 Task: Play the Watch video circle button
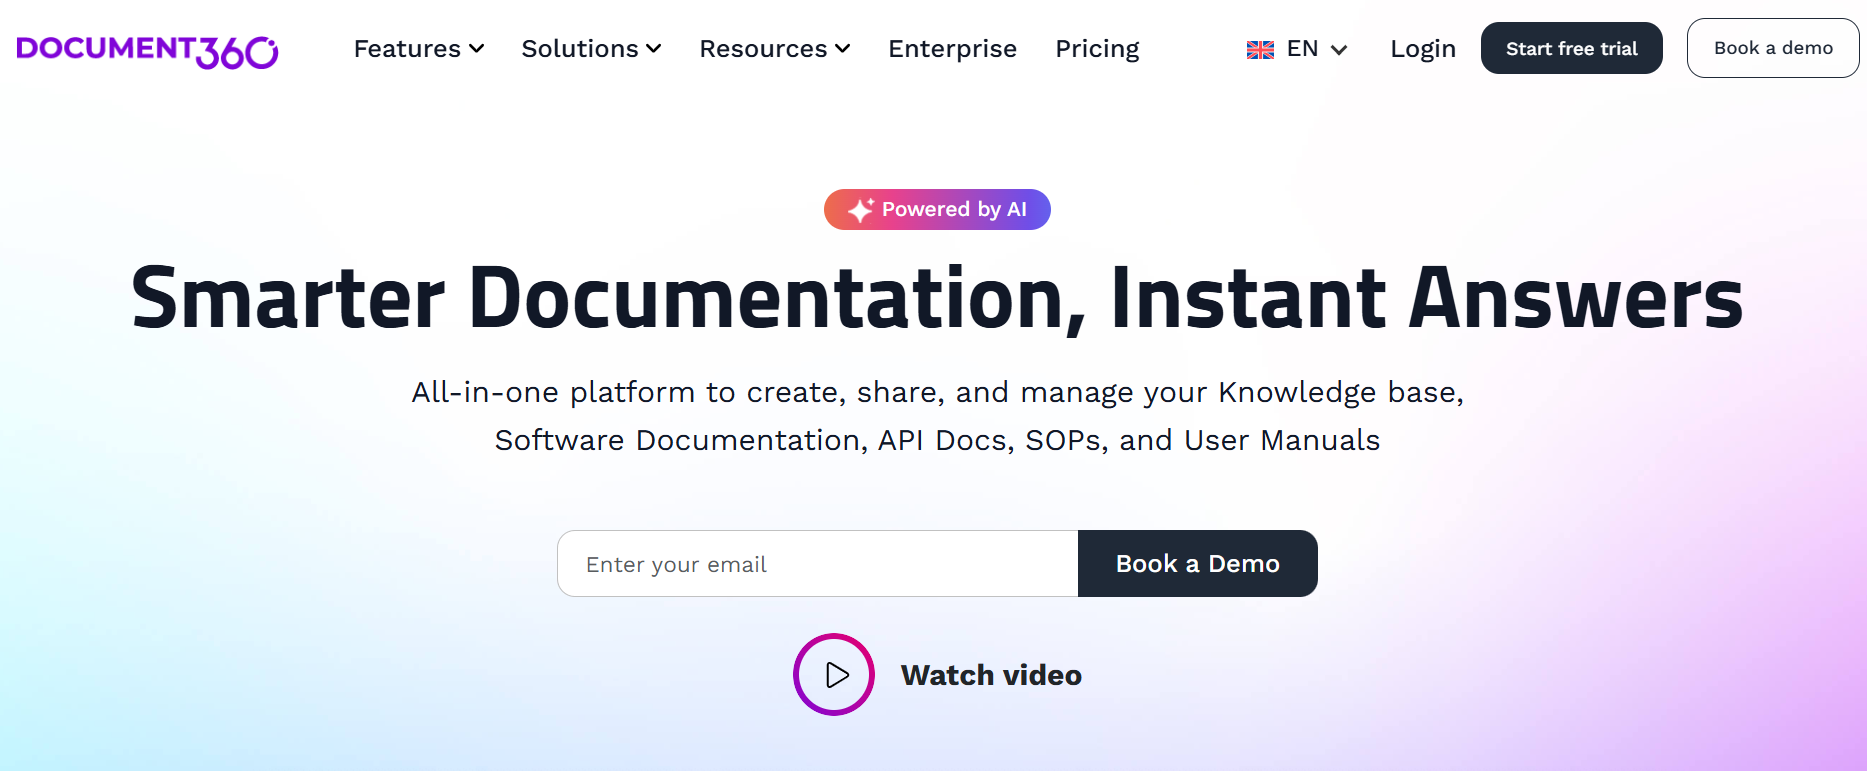834,675
